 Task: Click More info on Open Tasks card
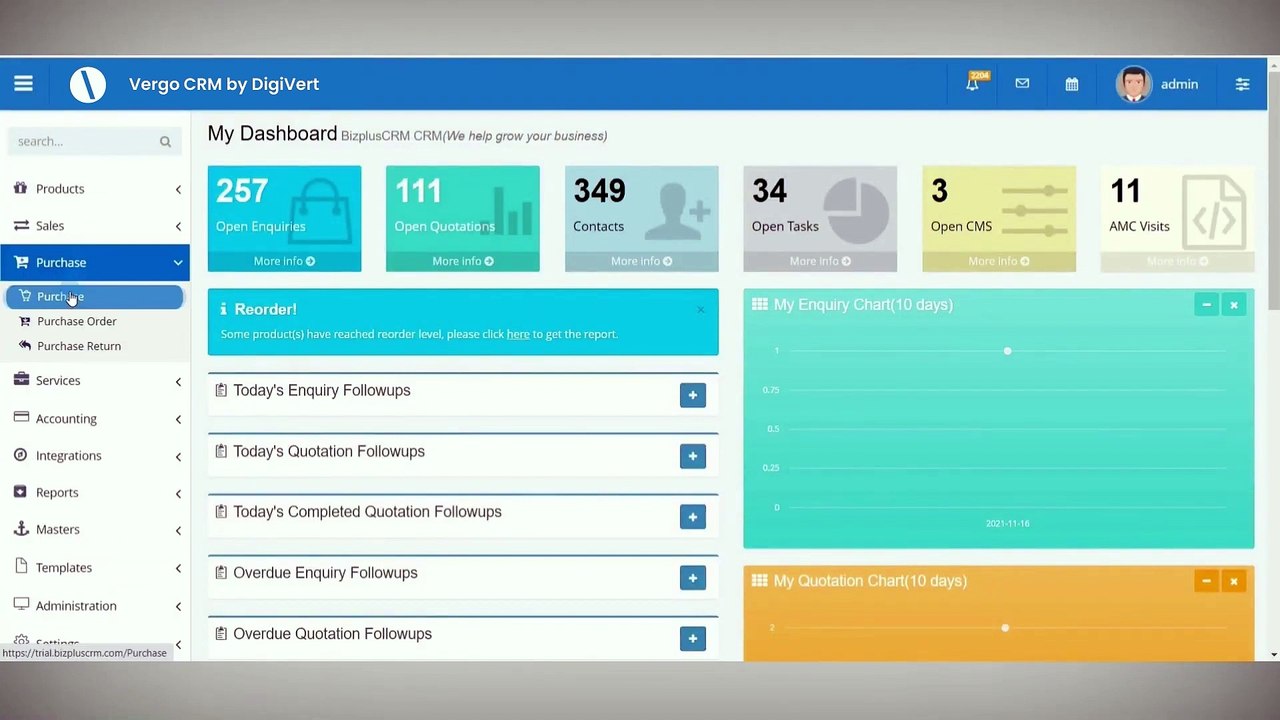(x=820, y=261)
